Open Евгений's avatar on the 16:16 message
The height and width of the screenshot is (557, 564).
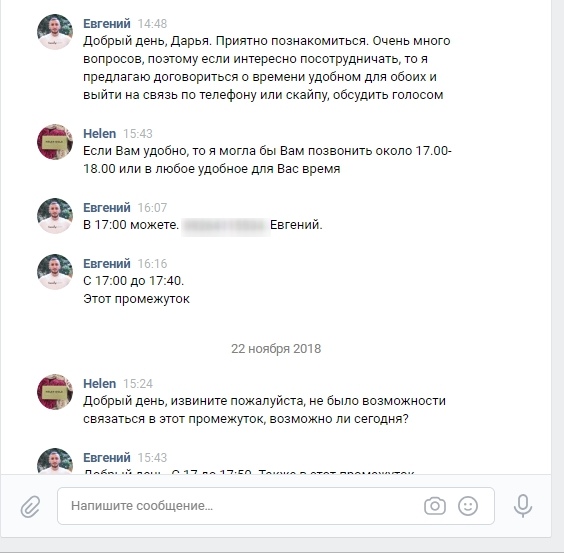(x=55, y=272)
